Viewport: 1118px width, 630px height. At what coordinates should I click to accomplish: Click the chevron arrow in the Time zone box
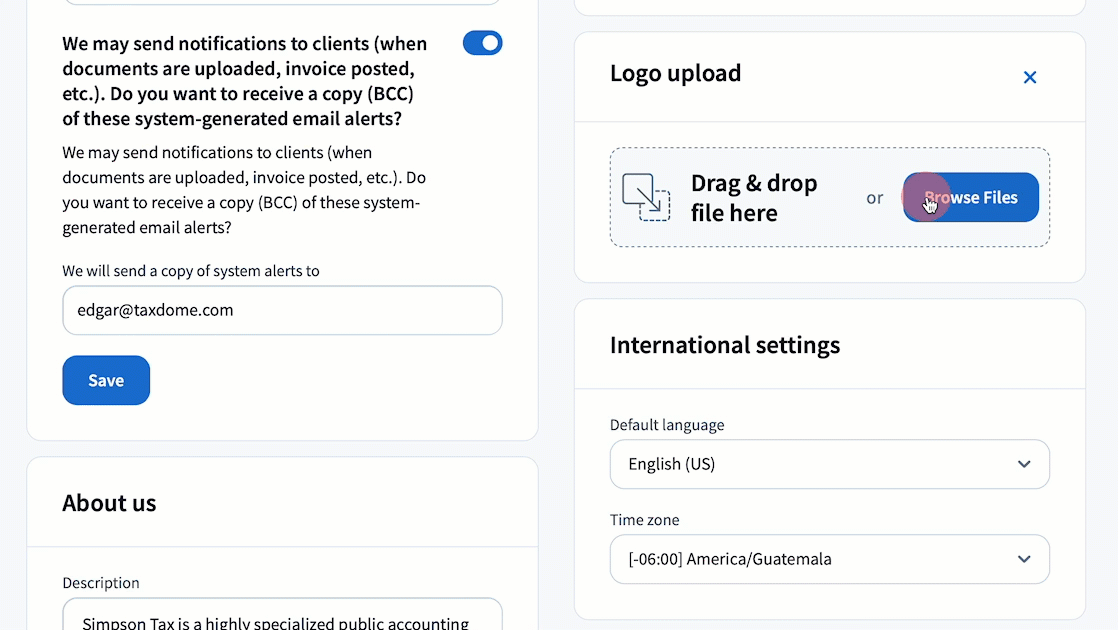(1023, 559)
